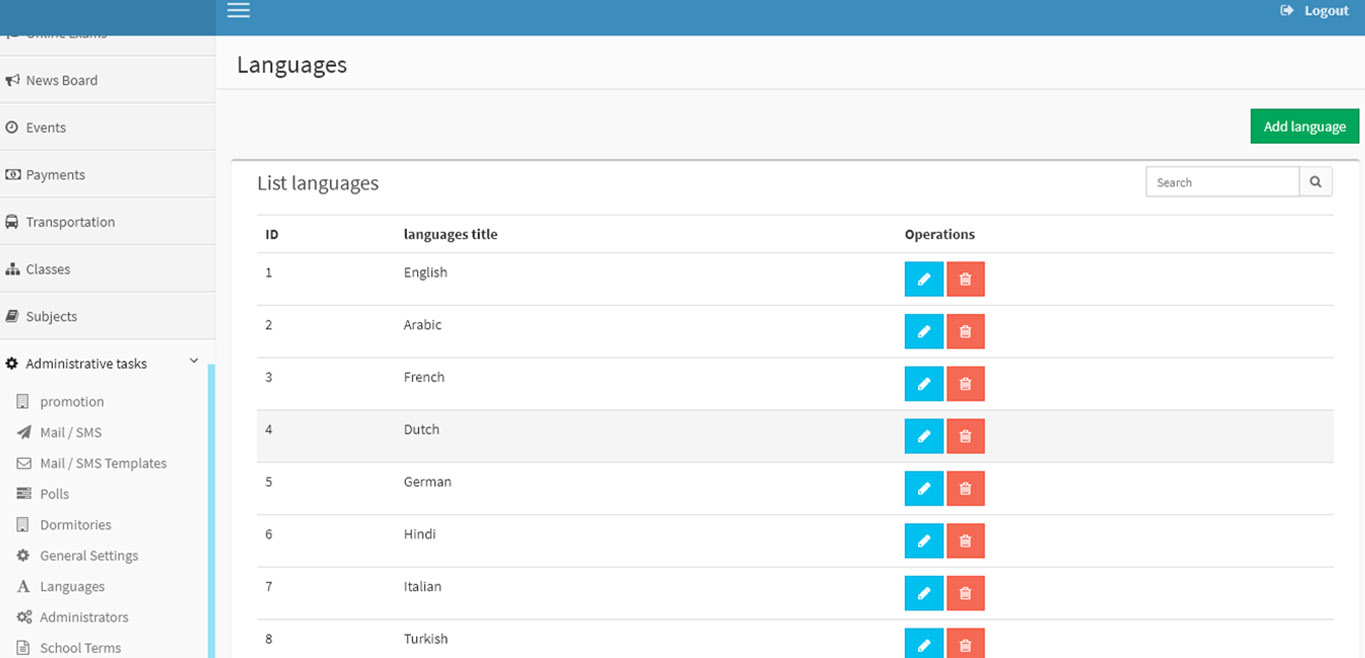Collapse the Administrative tasks chevron

(194, 361)
